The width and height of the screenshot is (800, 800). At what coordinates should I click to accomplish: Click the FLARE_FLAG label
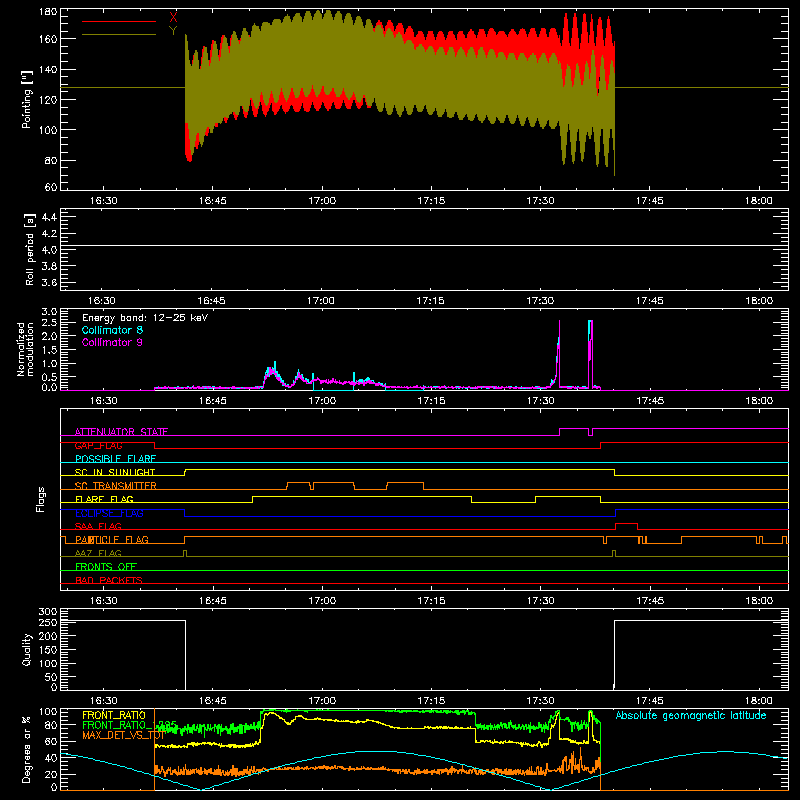104,499
